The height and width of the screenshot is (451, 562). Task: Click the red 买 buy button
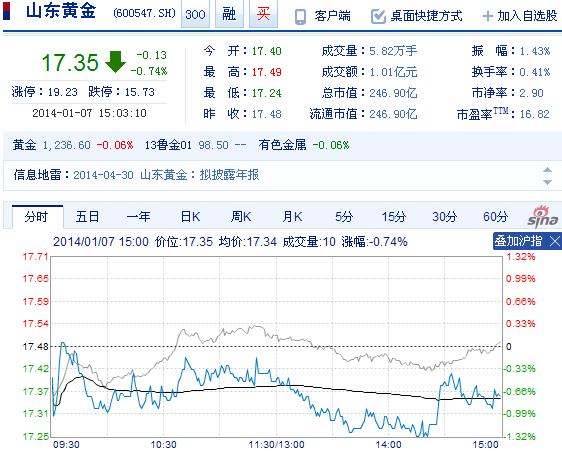pos(263,14)
